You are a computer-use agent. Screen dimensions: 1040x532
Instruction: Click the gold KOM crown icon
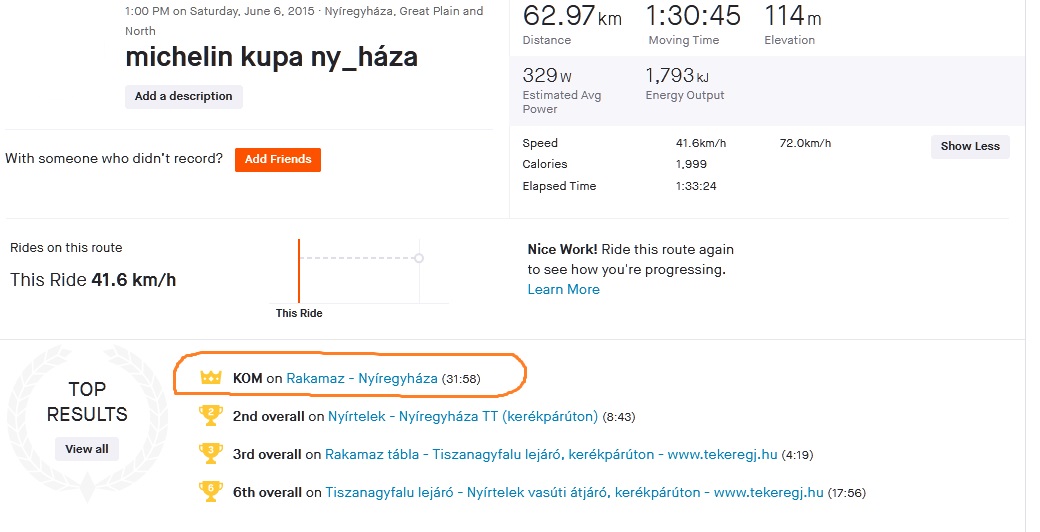[210, 378]
